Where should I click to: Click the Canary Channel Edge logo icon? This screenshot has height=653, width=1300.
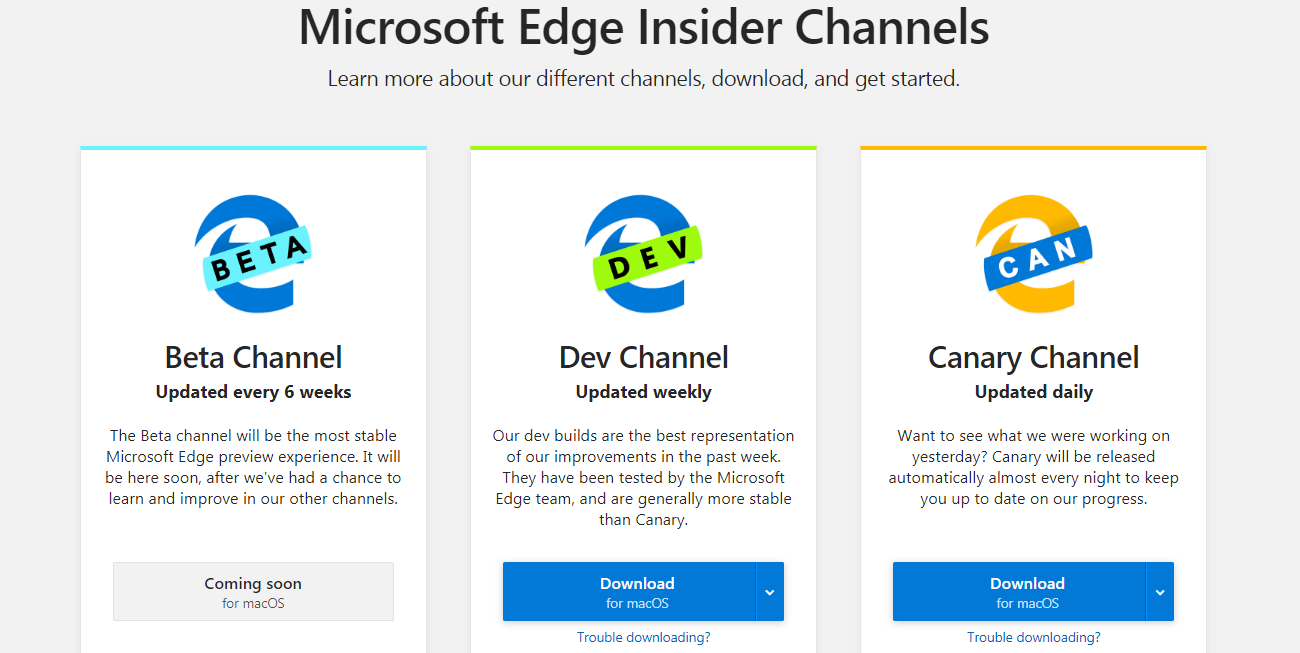pos(1033,253)
